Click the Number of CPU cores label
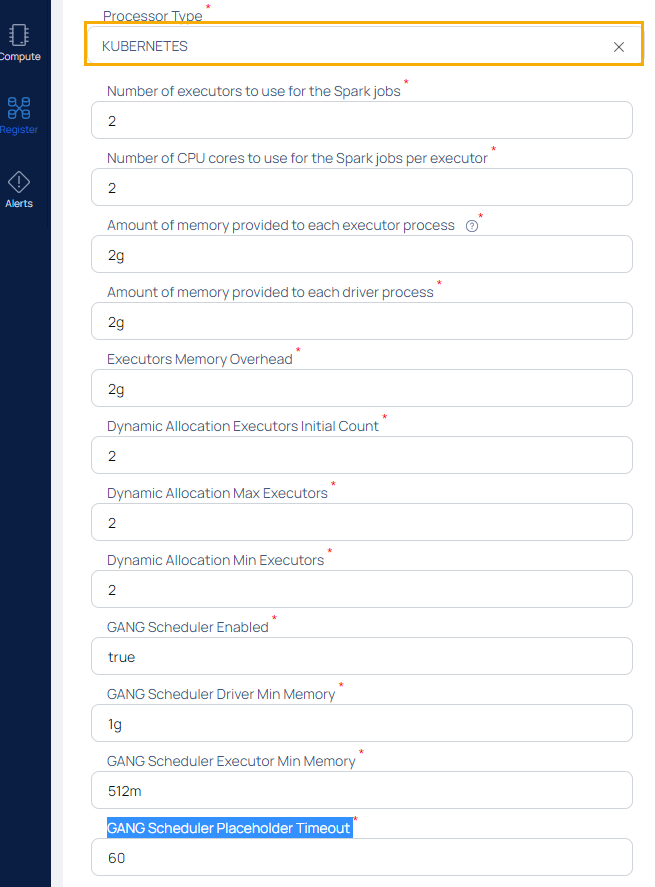Screen dimensions: 655x887 pos(297,158)
